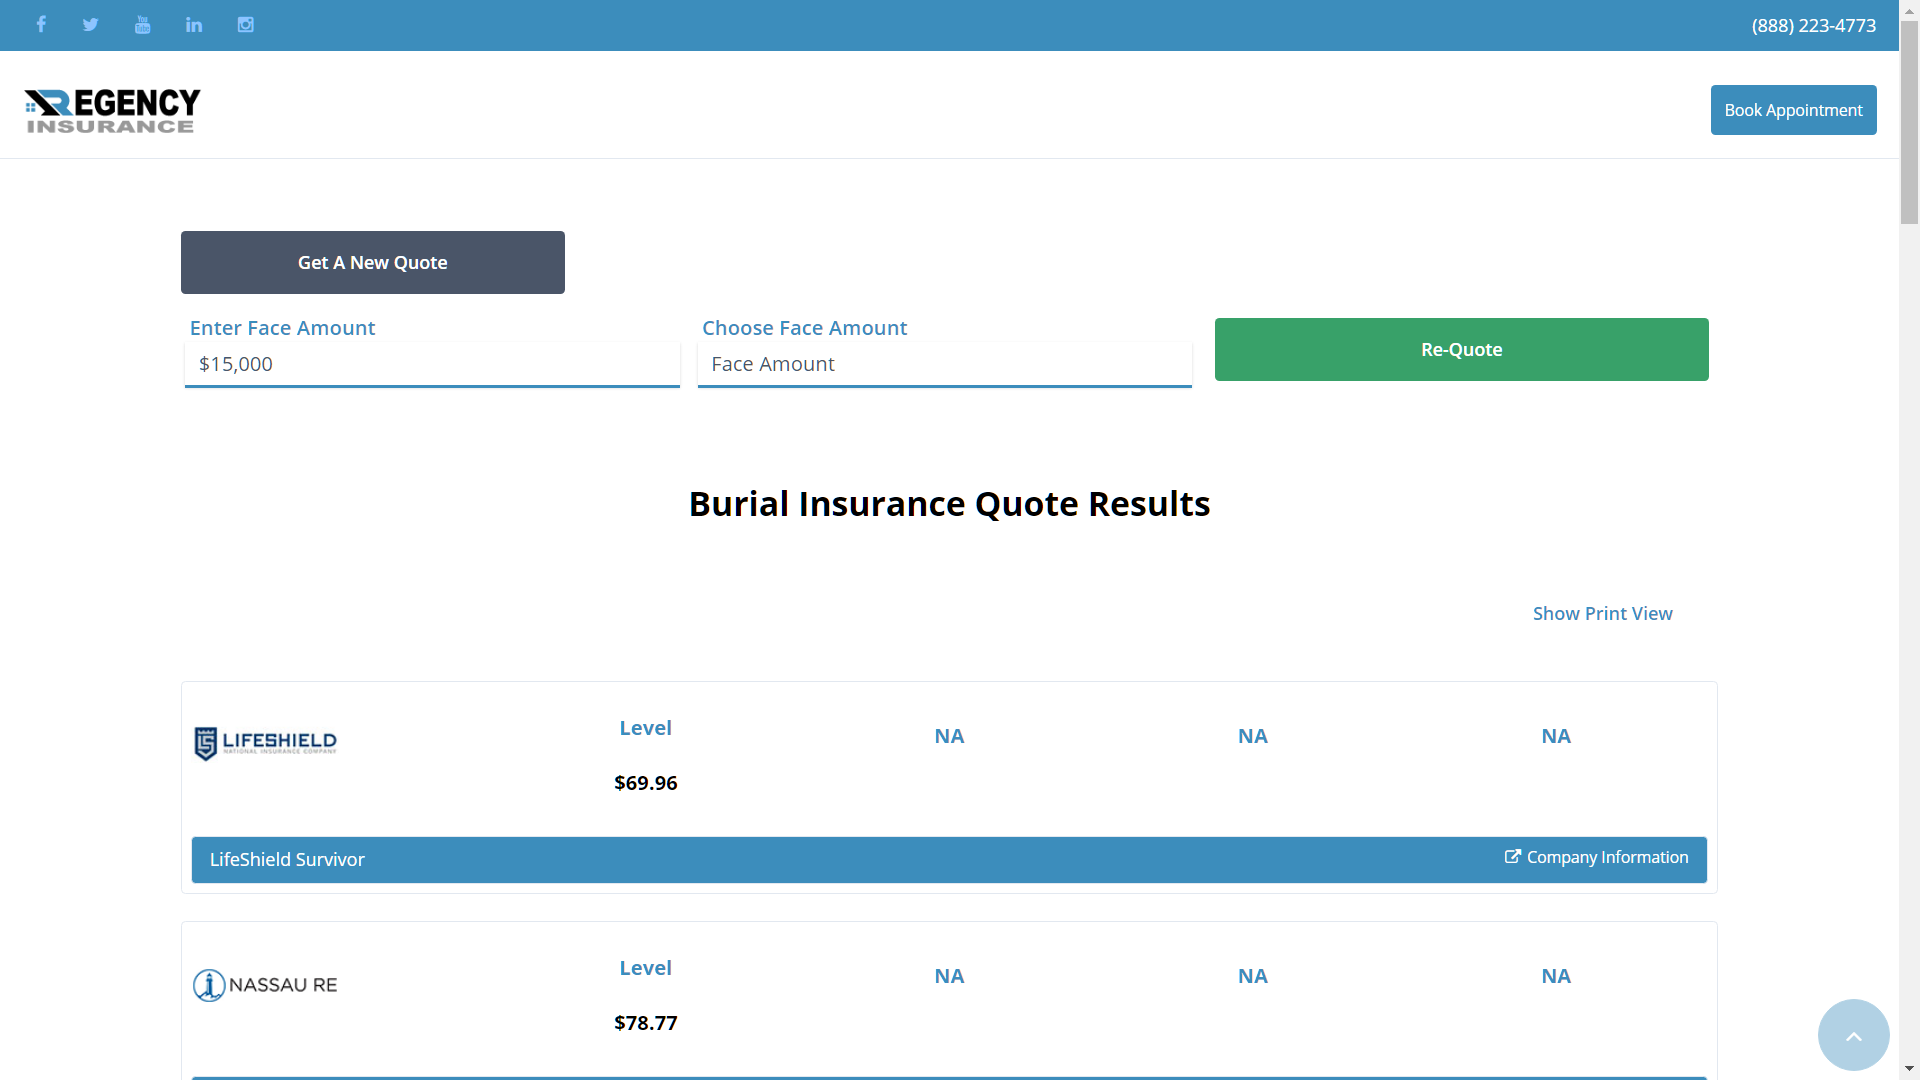Viewport: 1920px width, 1080px height.
Task: Open the YouTube social icon
Action: [142, 24]
